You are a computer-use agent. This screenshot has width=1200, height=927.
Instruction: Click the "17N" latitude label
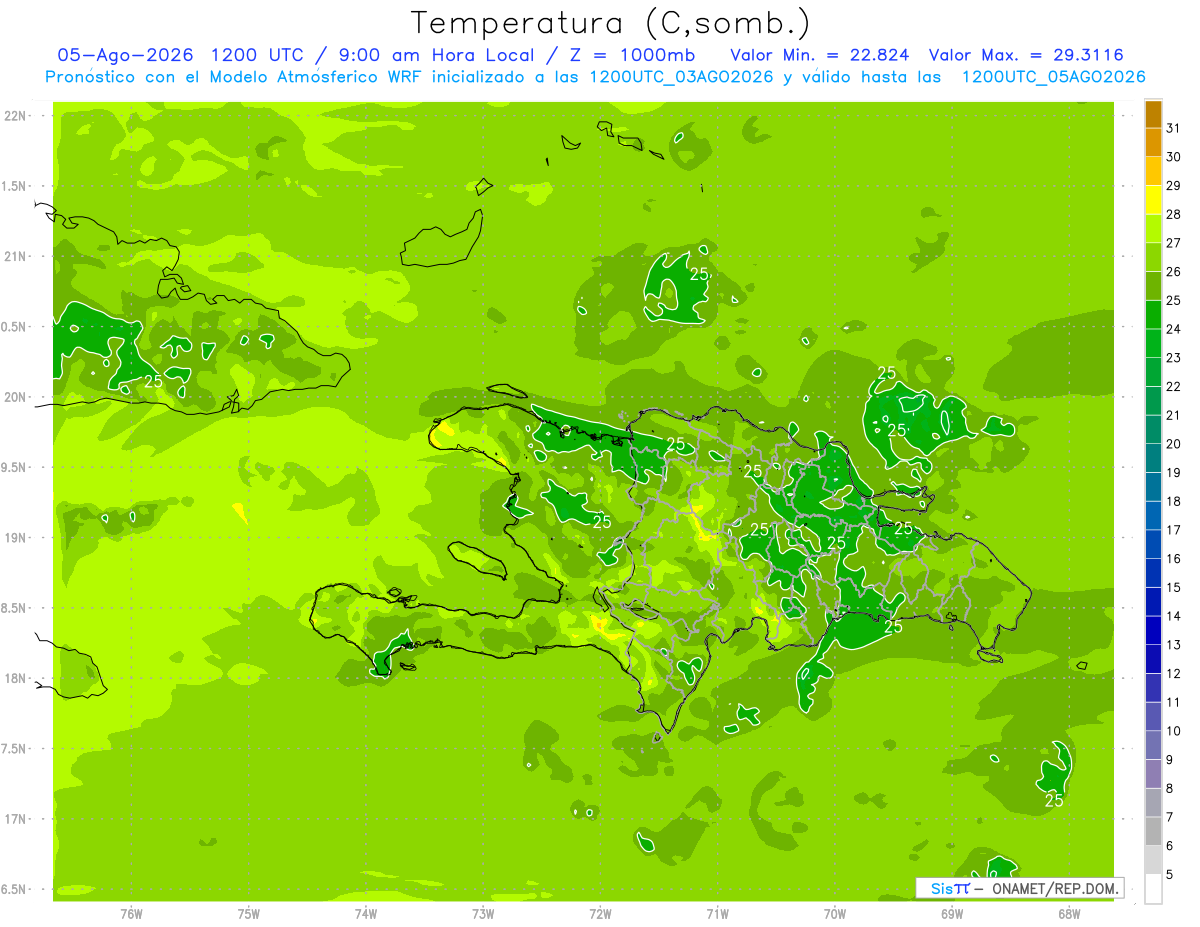15,820
